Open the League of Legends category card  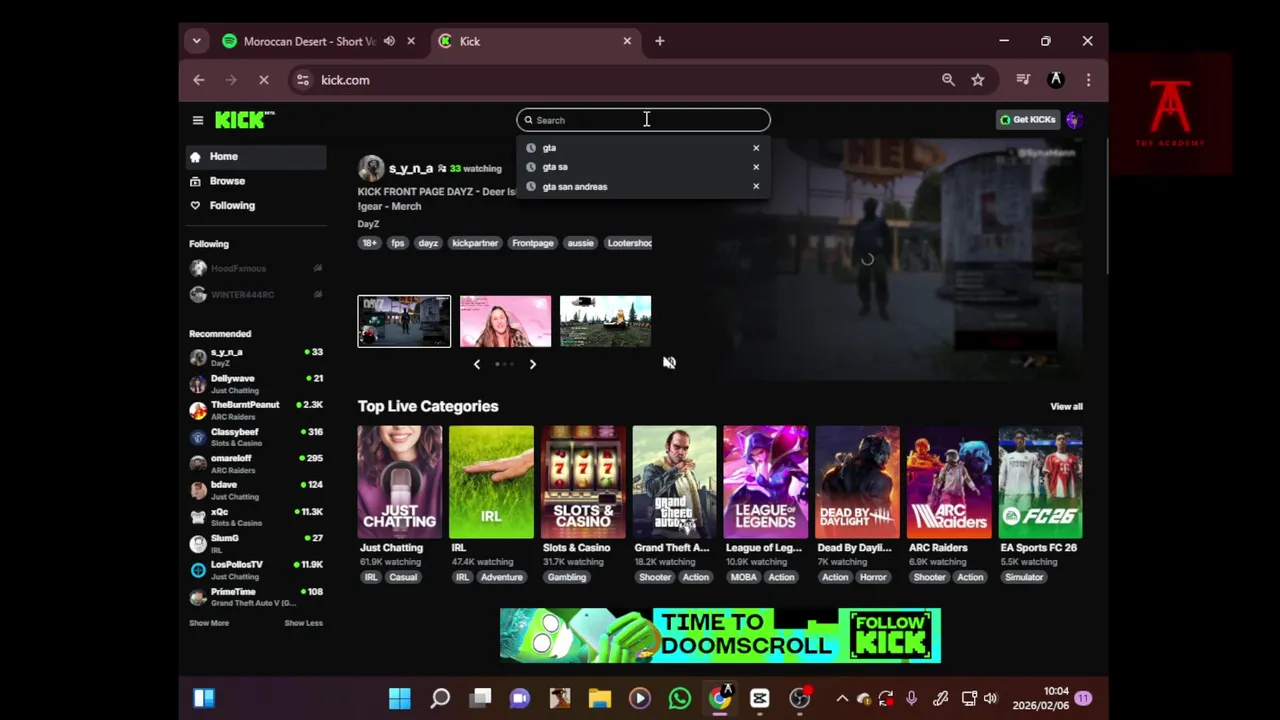tap(766, 482)
